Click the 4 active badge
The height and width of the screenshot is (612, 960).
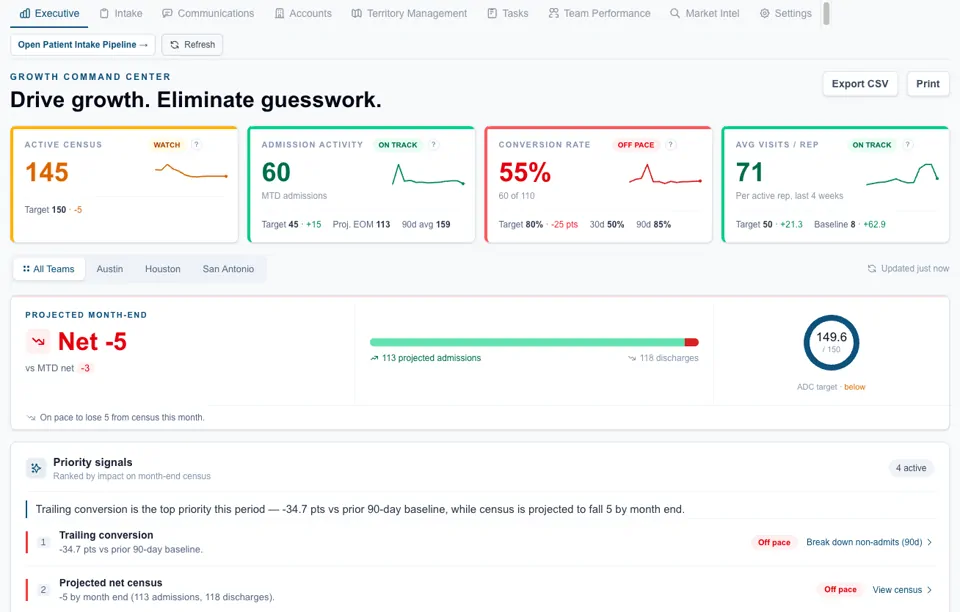pyautogui.click(x=911, y=468)
